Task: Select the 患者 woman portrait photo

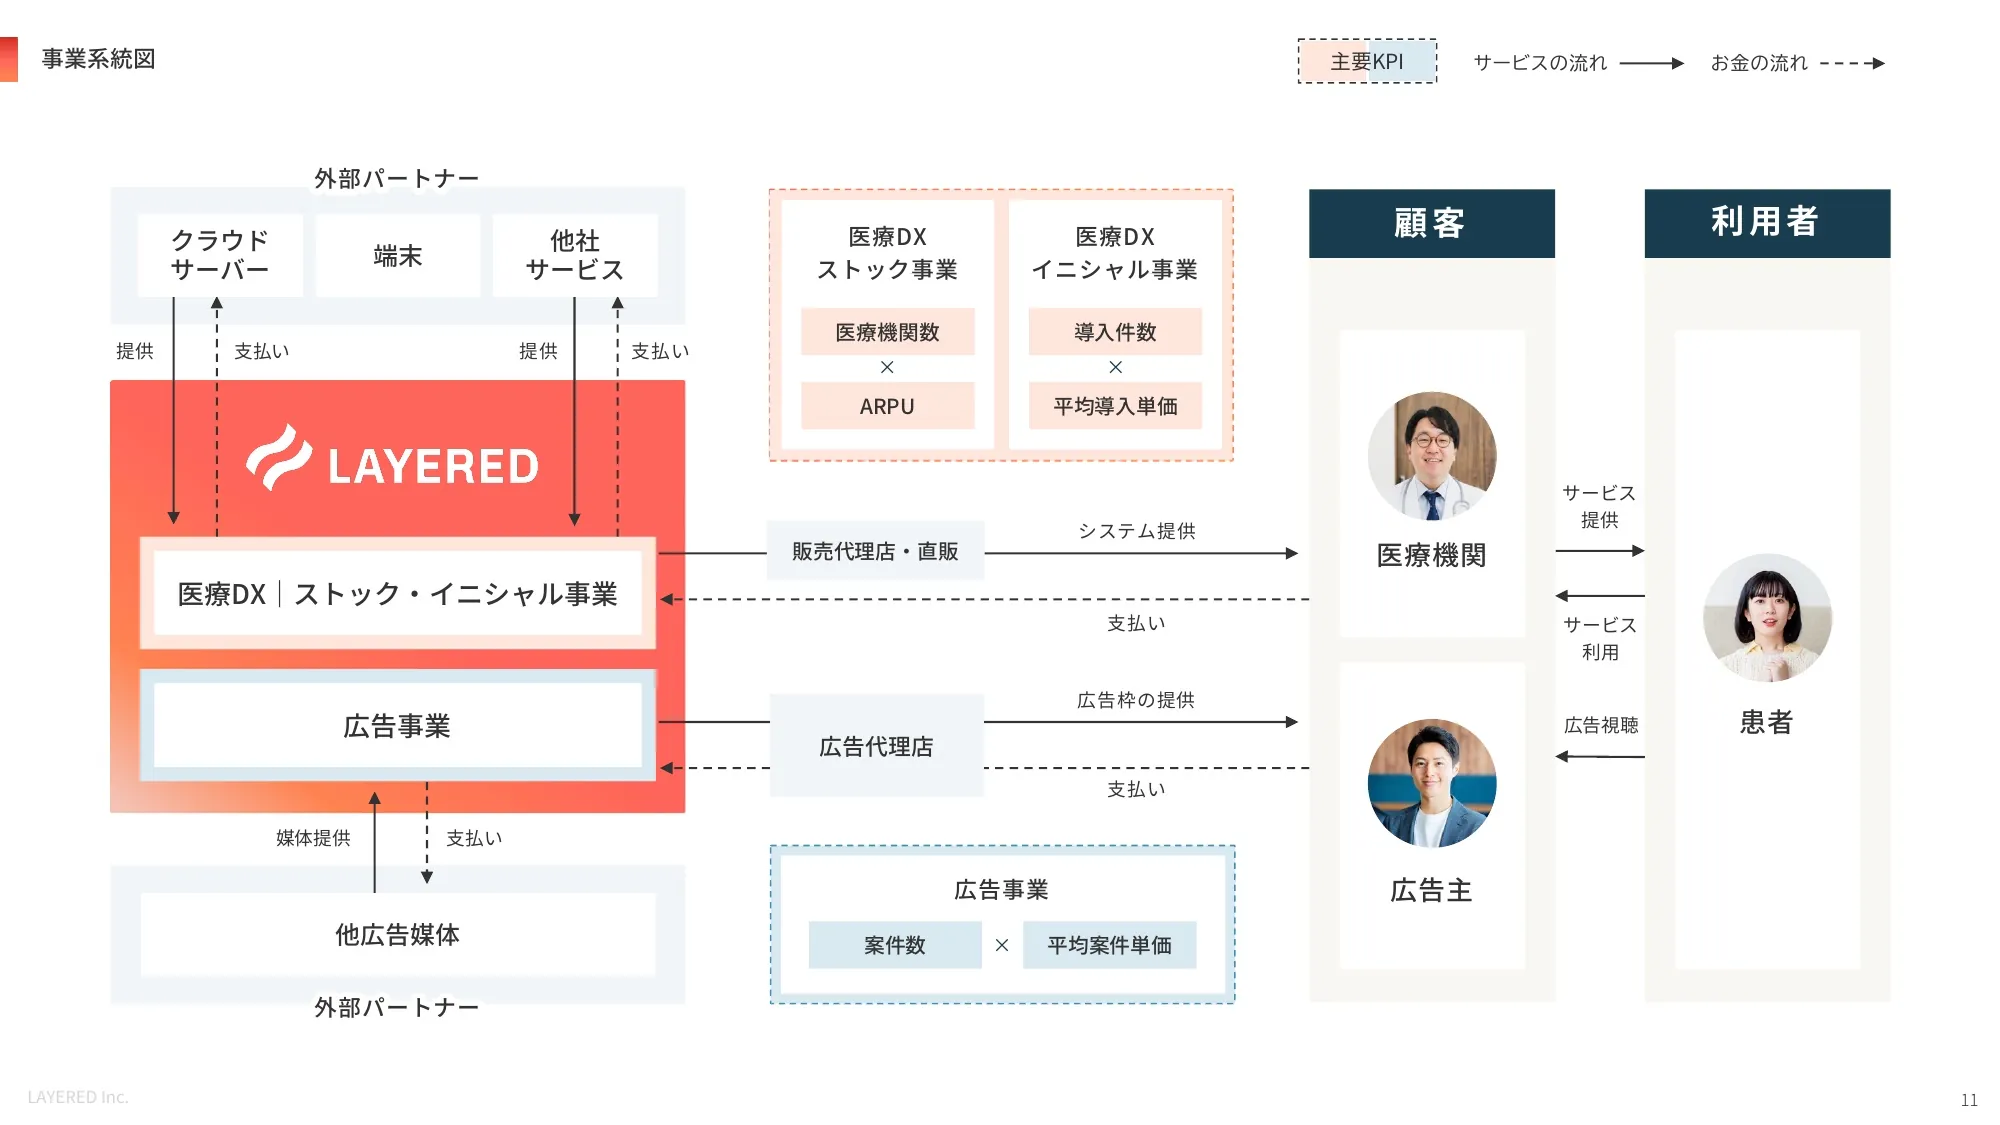Action: pyautogui.click(x=1767, y=618)
